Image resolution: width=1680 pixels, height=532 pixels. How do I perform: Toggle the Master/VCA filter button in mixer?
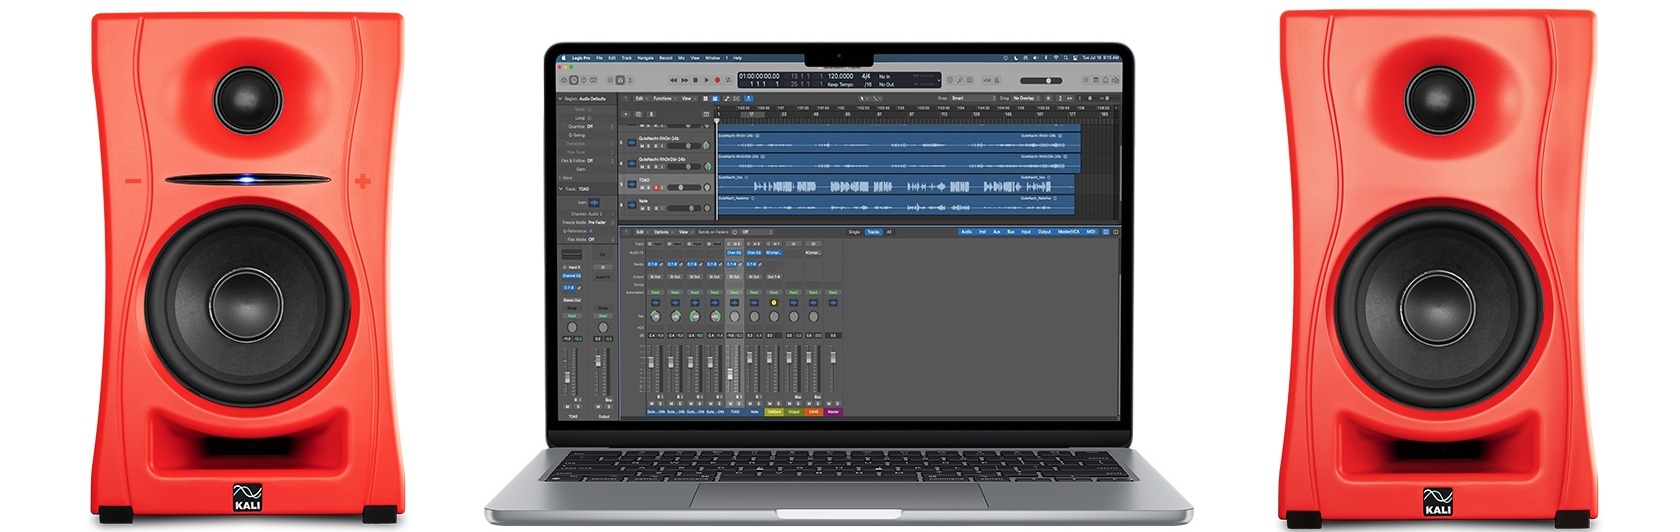[x=1069, y=232]
